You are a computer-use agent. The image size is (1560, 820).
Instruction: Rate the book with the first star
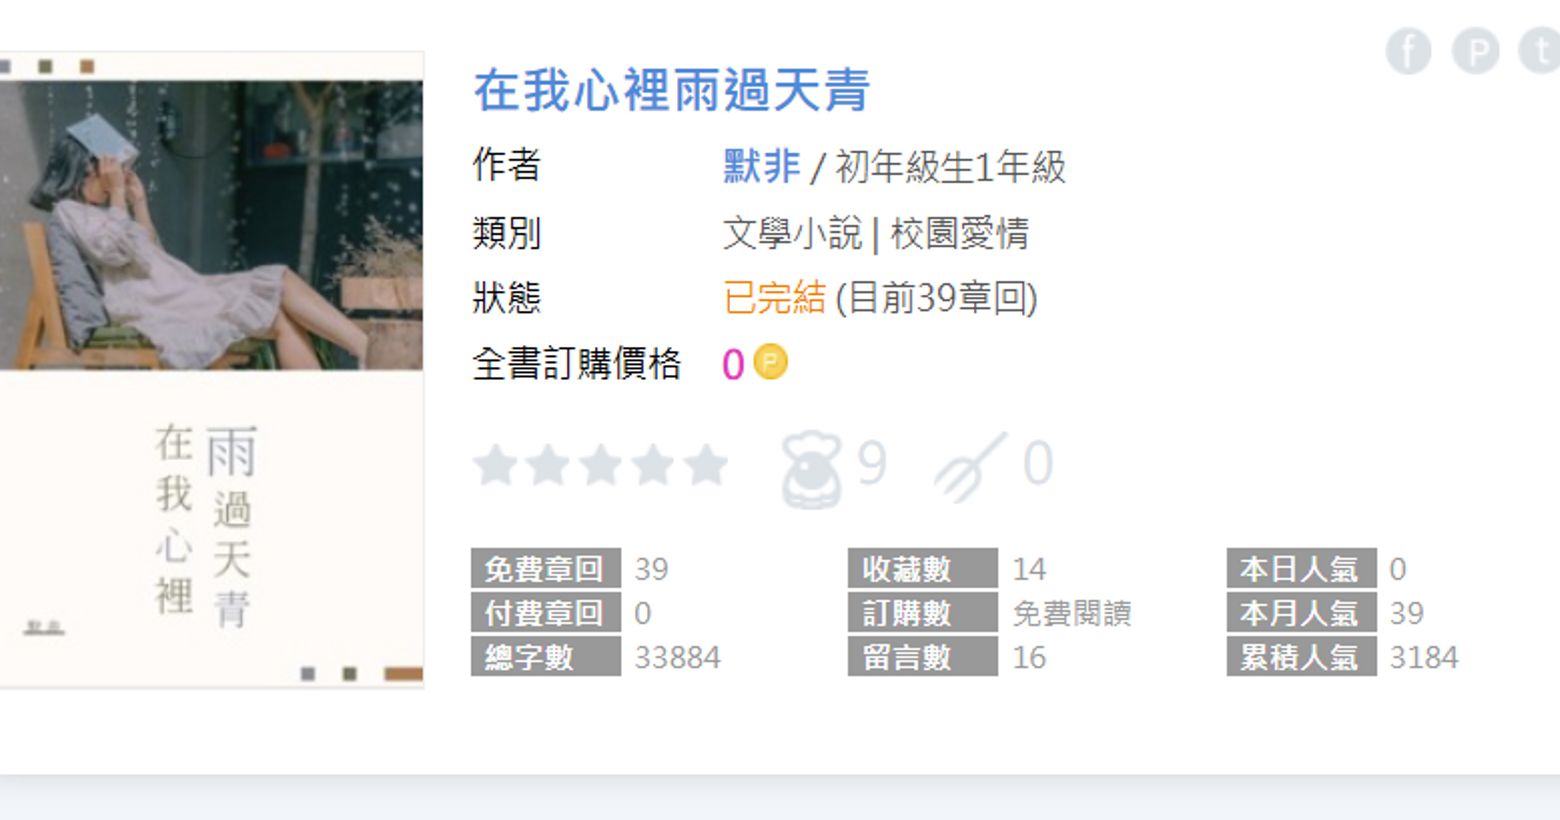click(494, 465)
